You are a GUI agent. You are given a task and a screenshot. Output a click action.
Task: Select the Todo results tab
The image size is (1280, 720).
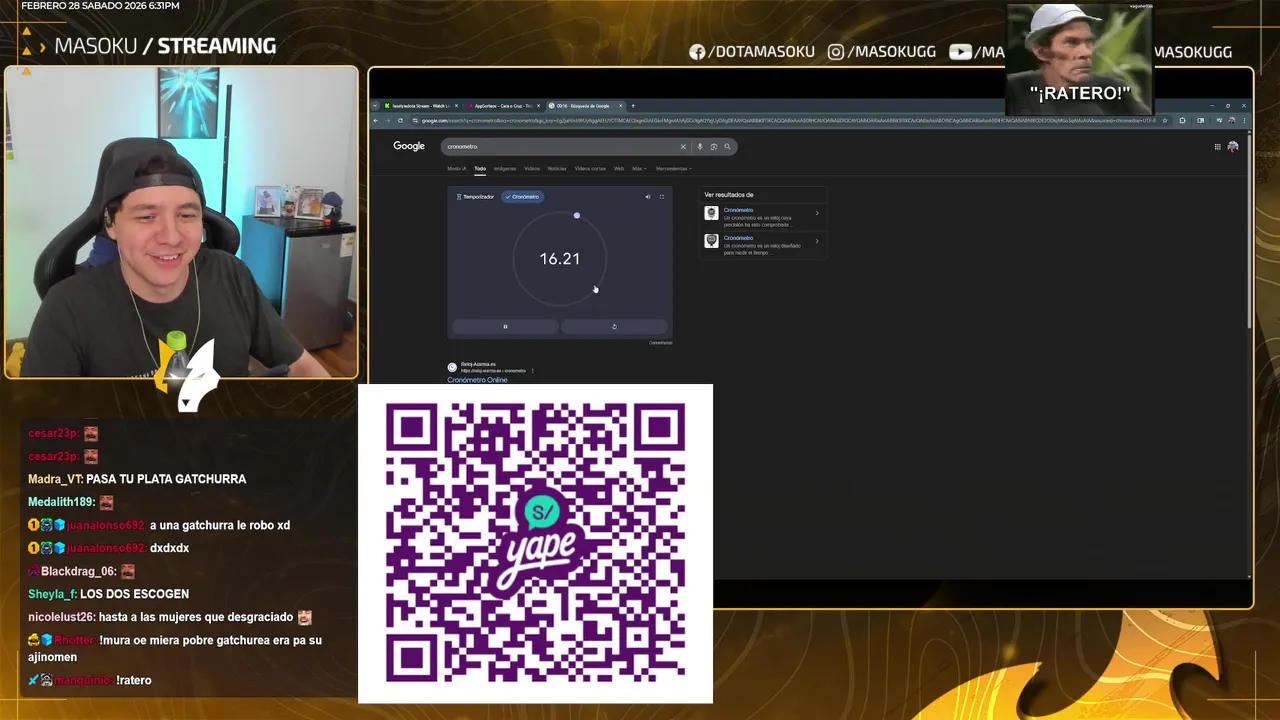[x=480, y=169]
